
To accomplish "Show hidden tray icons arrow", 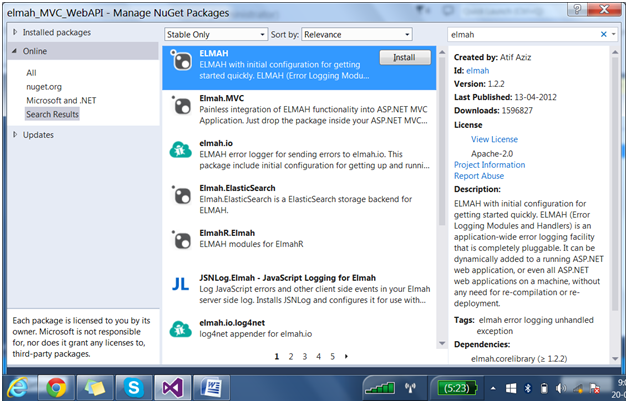I will (493, 388).
